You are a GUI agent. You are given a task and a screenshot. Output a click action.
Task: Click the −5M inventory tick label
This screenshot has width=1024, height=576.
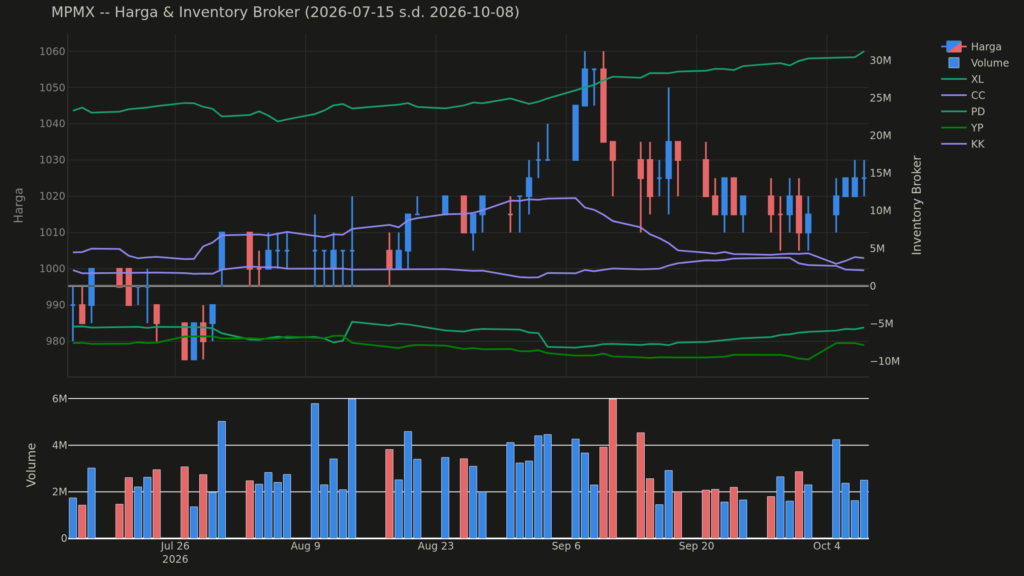[x=881, y=323]
